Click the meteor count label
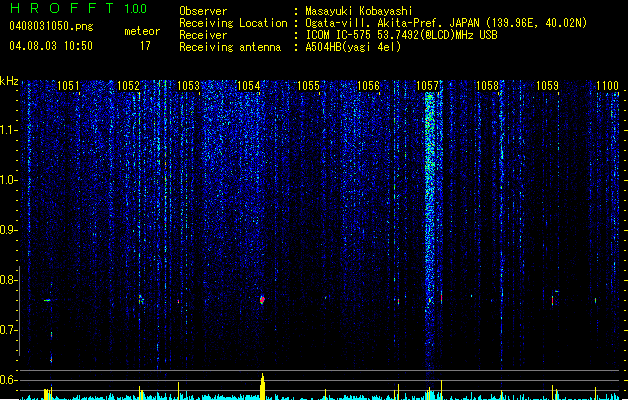 pos(142,31)
